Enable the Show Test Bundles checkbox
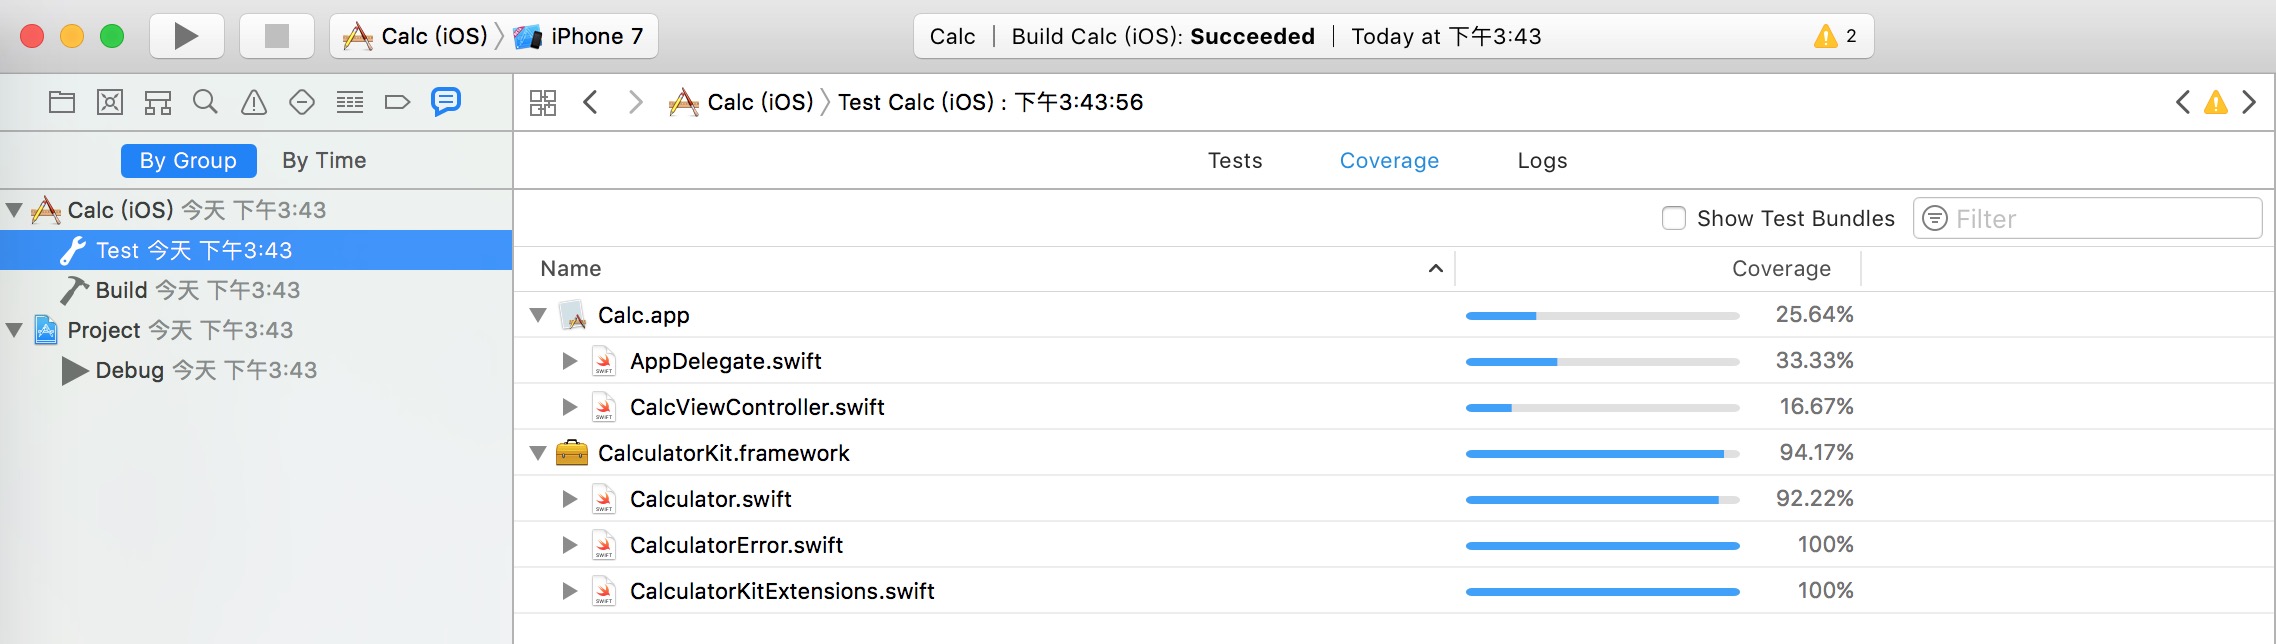This screenshot has width=2276, height=644. [1673, 218]
